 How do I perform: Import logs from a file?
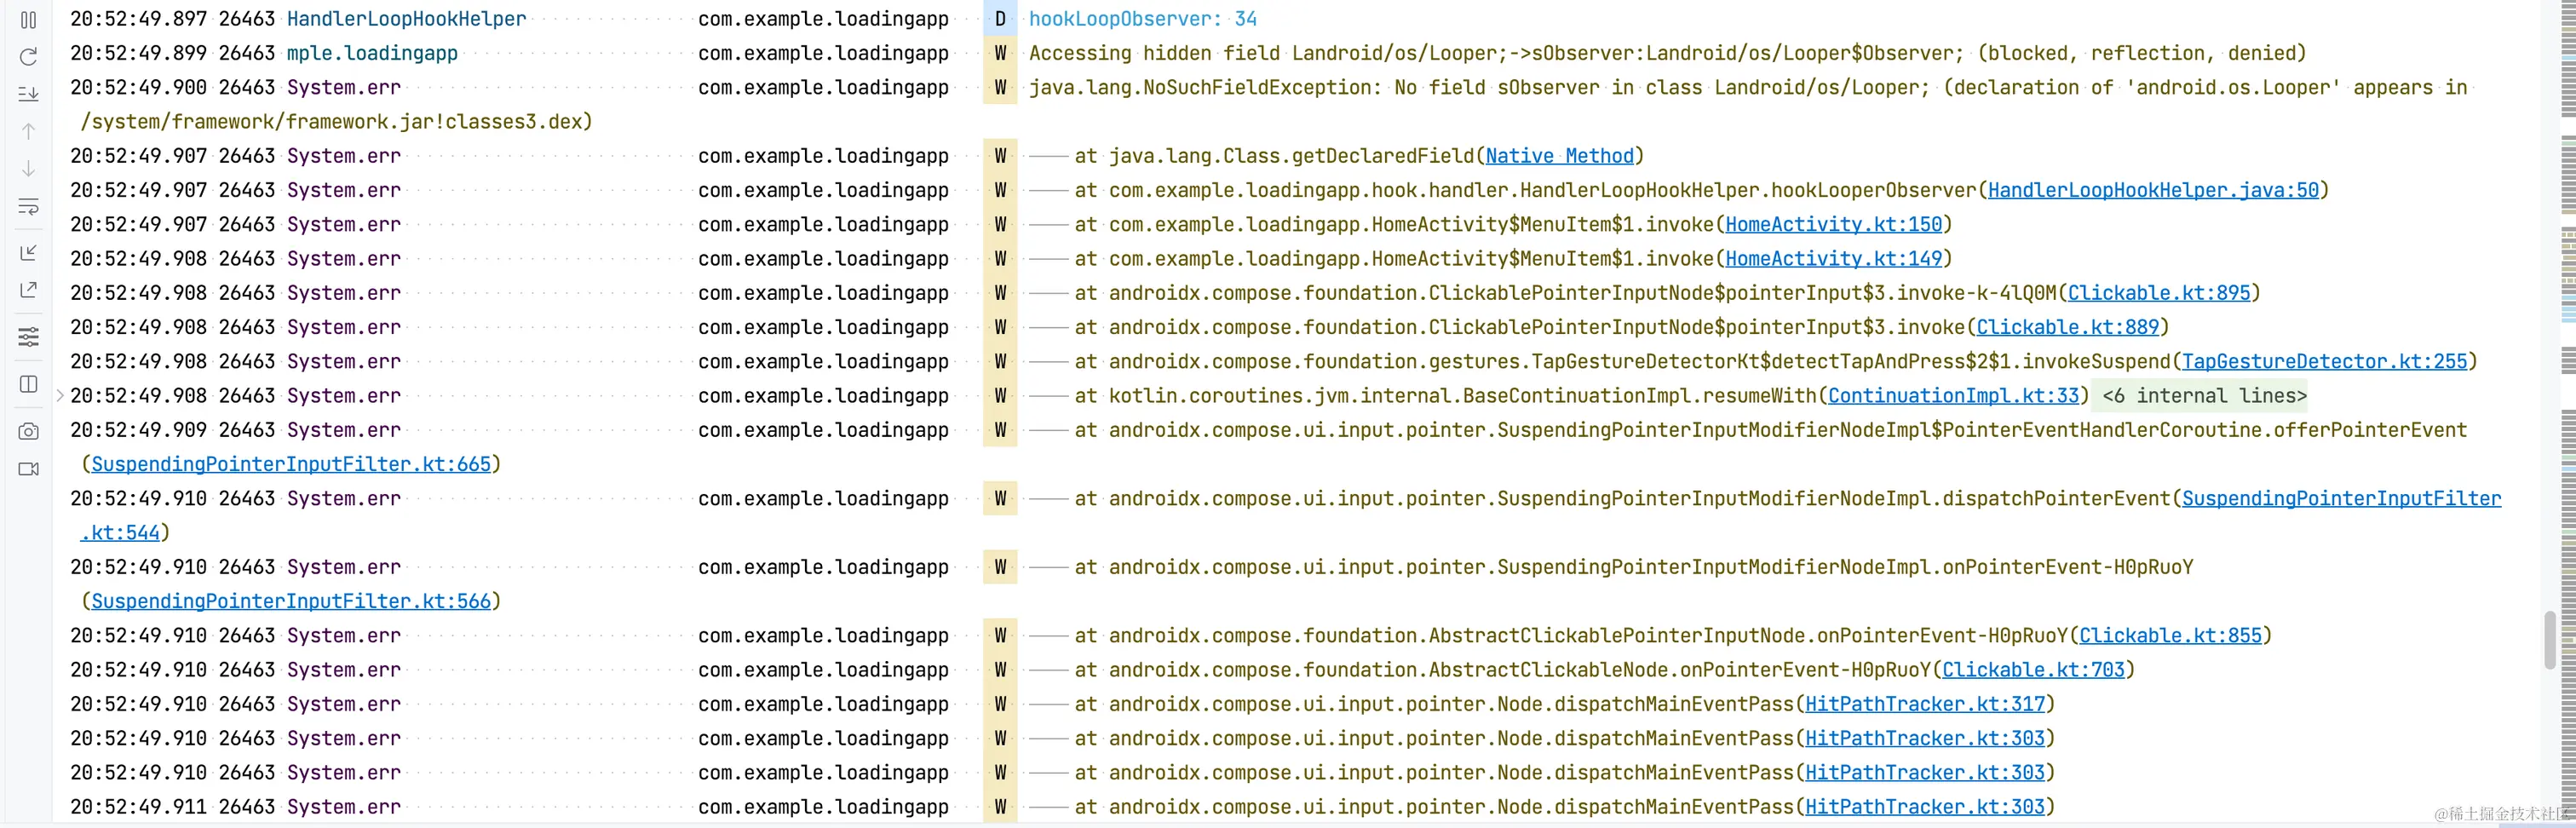click(28, 252)
